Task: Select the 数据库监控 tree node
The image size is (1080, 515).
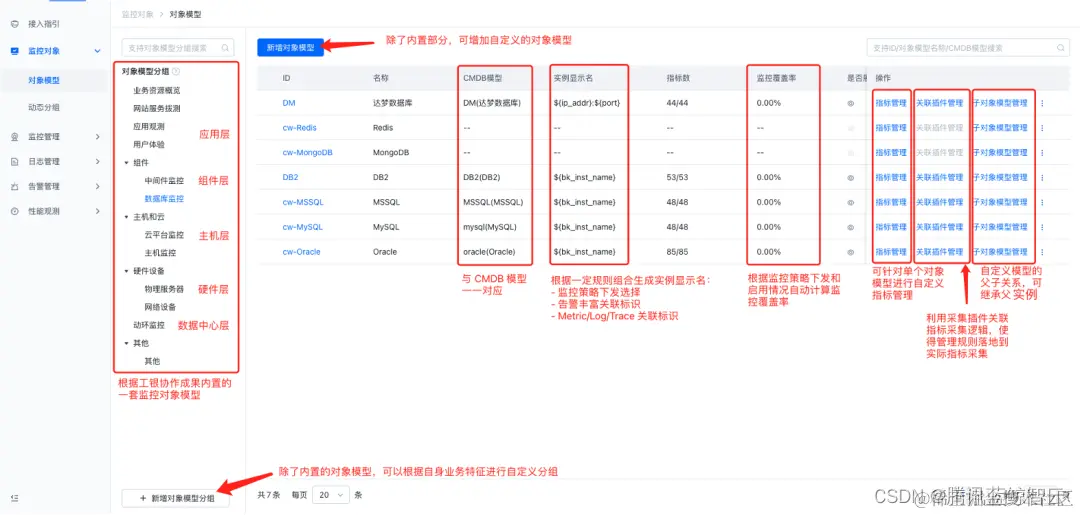Action: pos(164,199)
